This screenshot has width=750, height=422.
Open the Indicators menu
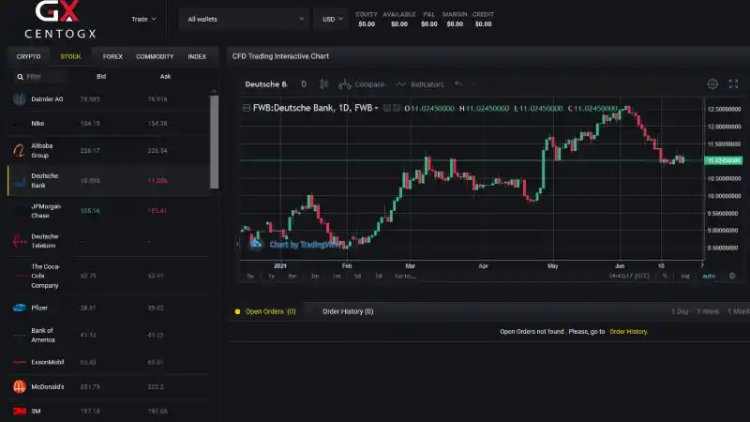pos(420,84)
